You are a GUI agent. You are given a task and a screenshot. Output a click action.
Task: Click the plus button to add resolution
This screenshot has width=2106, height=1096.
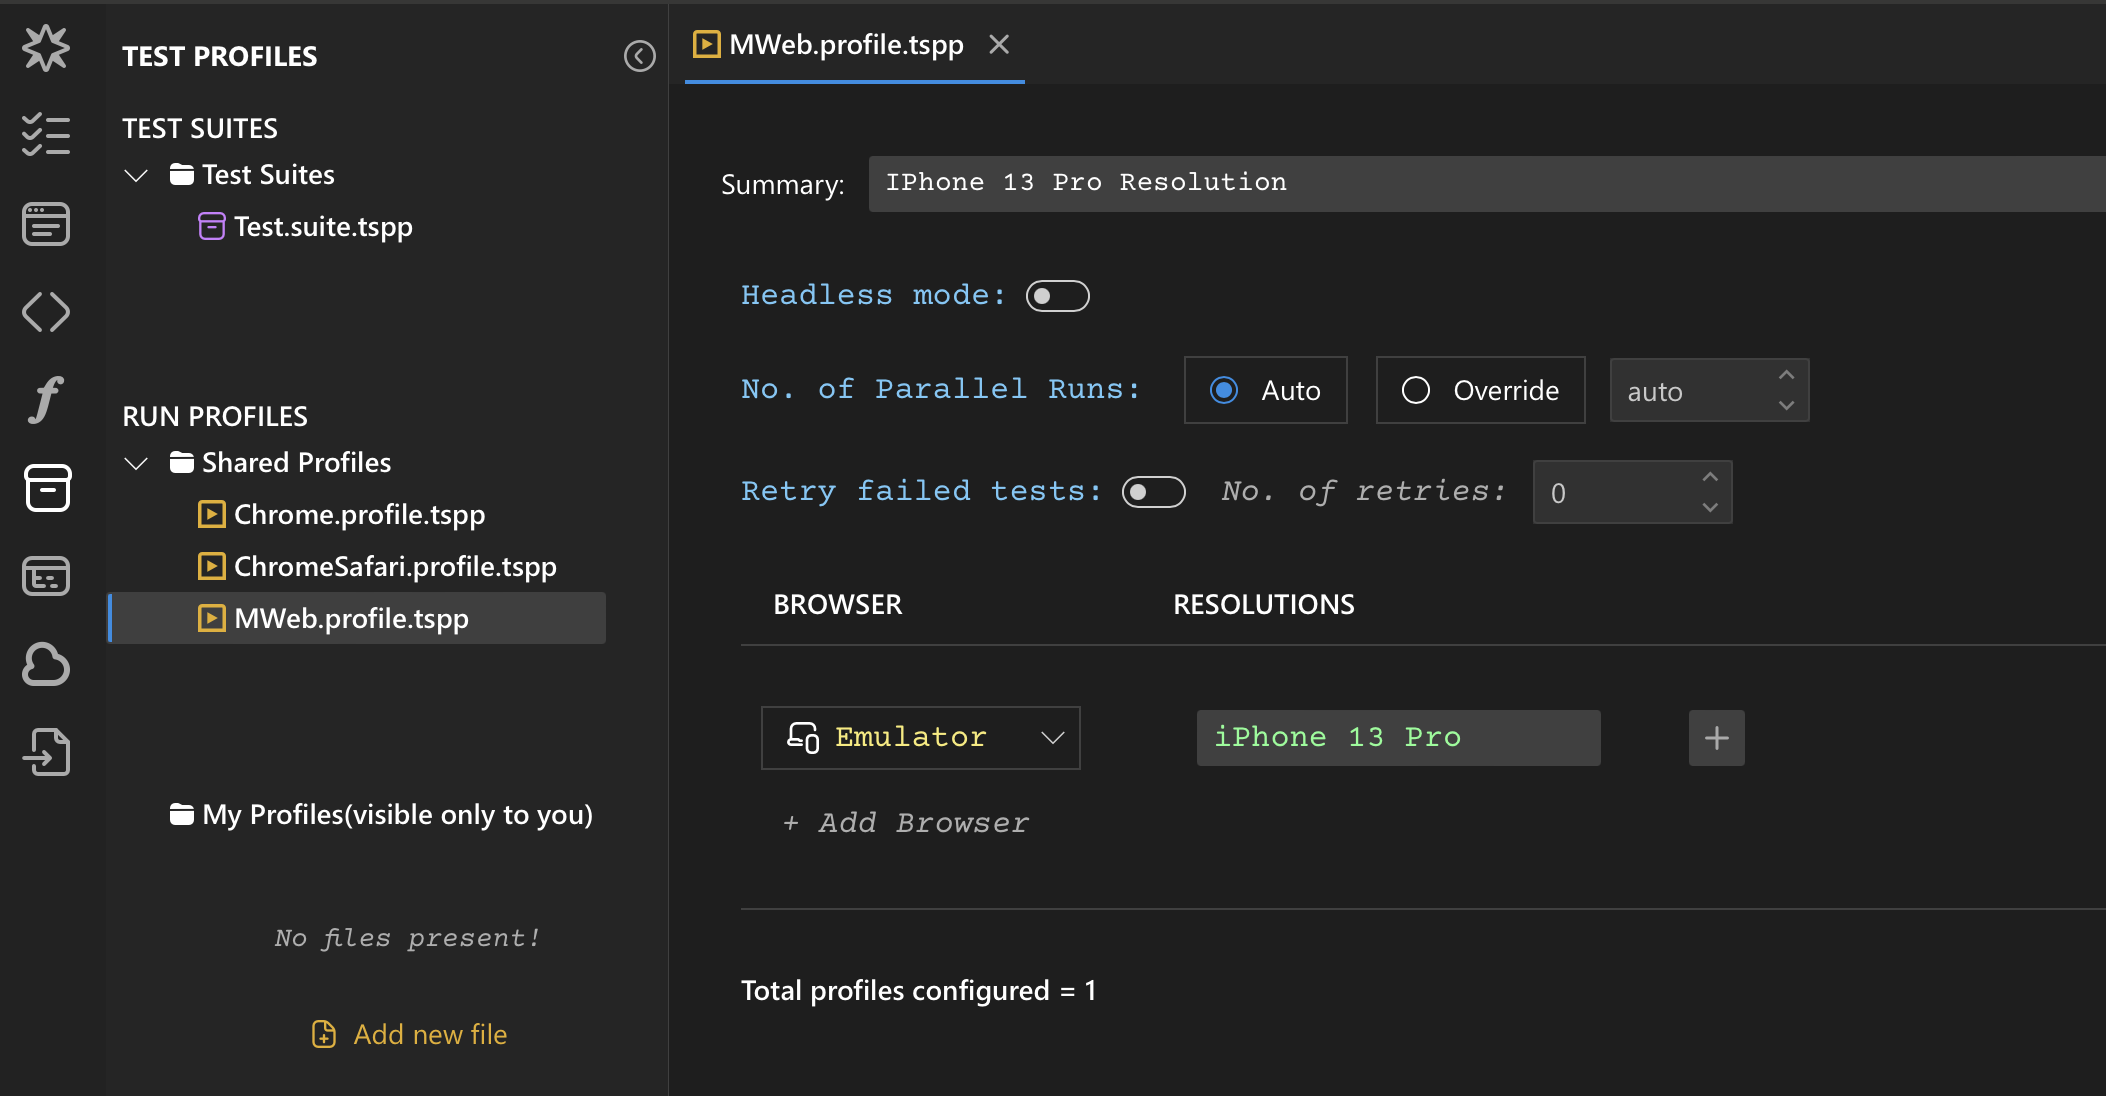point(1716,737)
